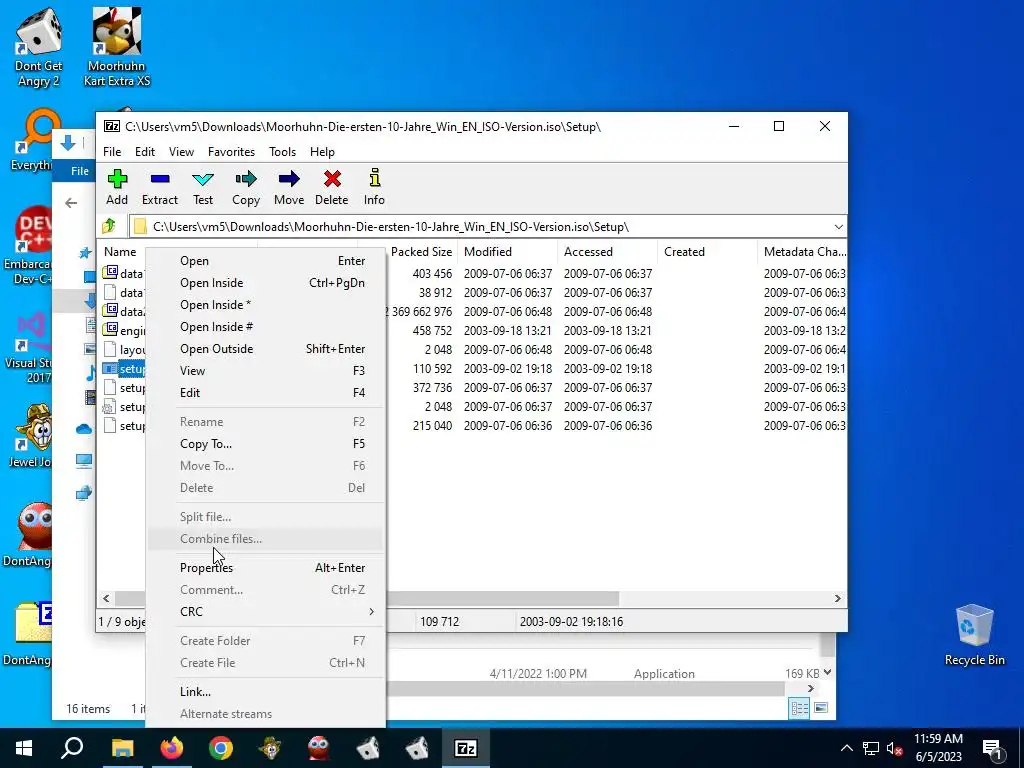
Task: Launch Firefox from the taskbar
Action: click(x=172, y=748)
